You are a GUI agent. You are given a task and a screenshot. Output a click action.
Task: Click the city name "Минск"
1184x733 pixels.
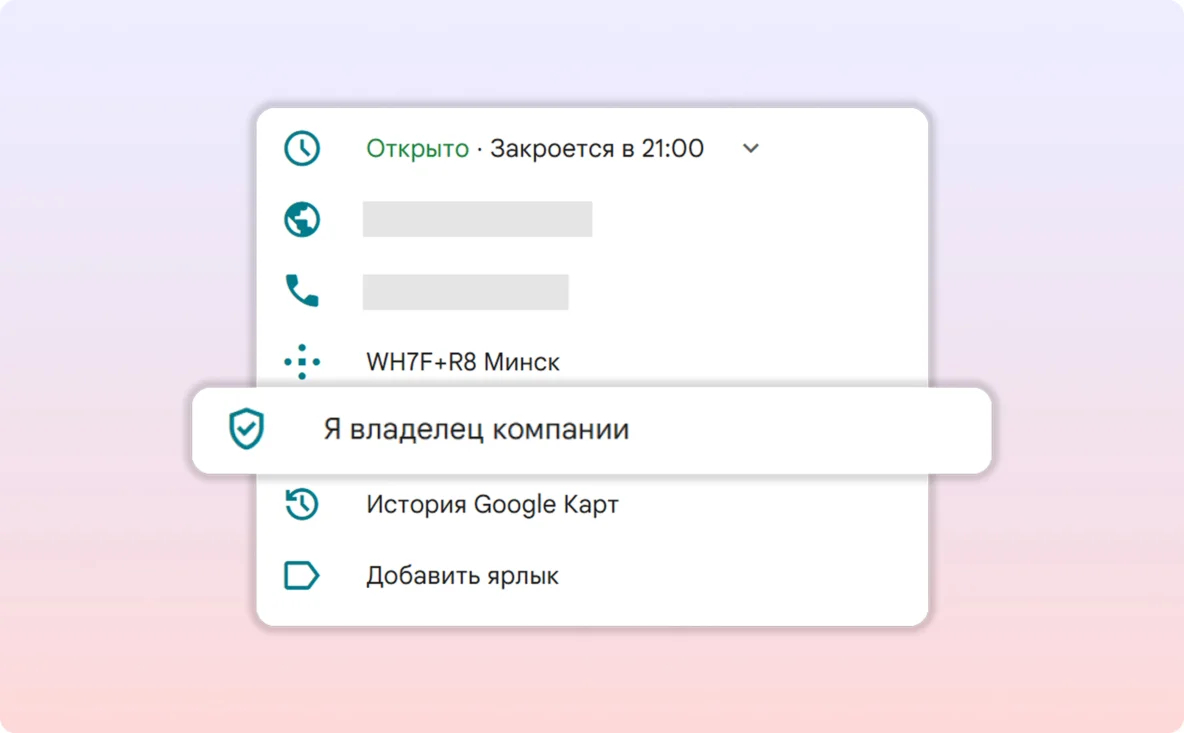coord(522,362)
